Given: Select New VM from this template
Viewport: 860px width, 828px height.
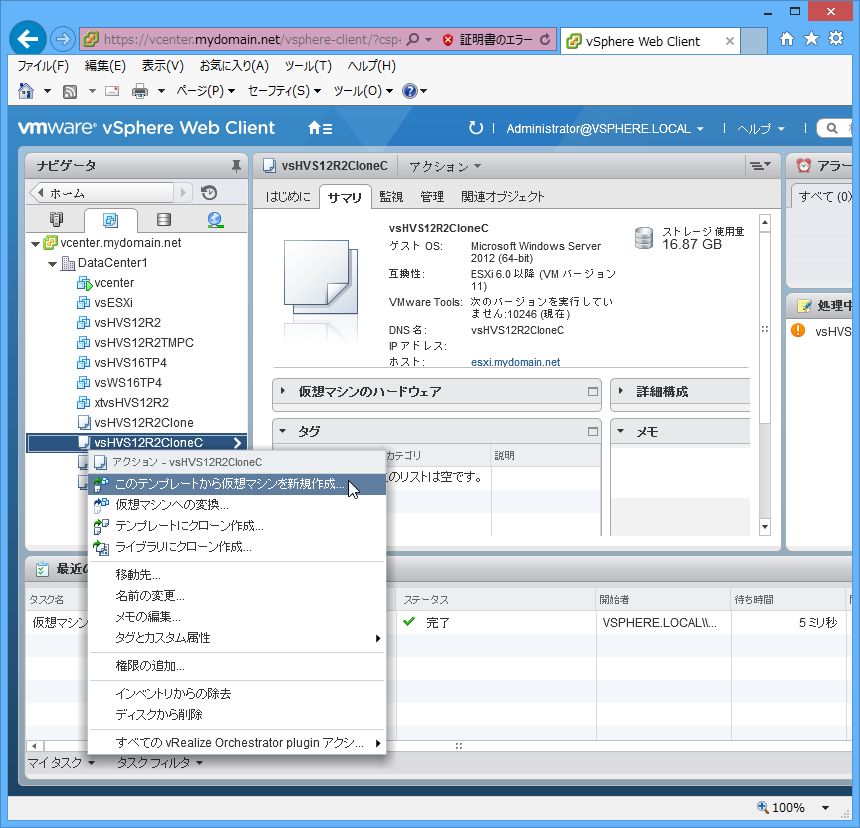Looking at the screenshot, I should (237, 484).
